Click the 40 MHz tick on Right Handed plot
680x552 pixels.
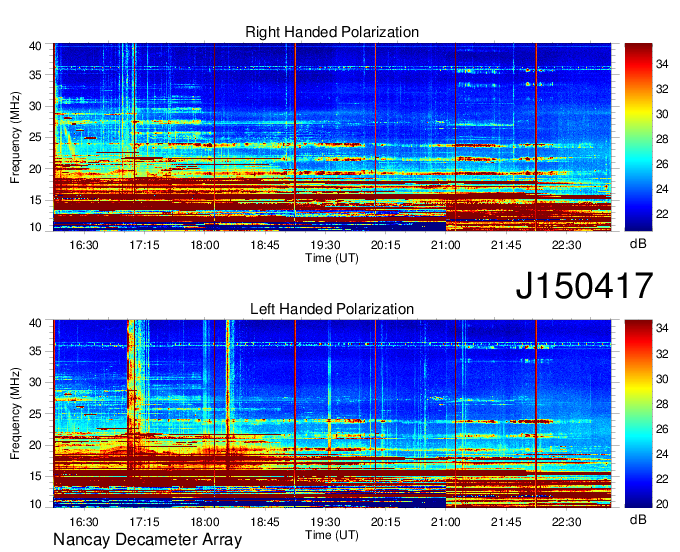click(35, 46)
